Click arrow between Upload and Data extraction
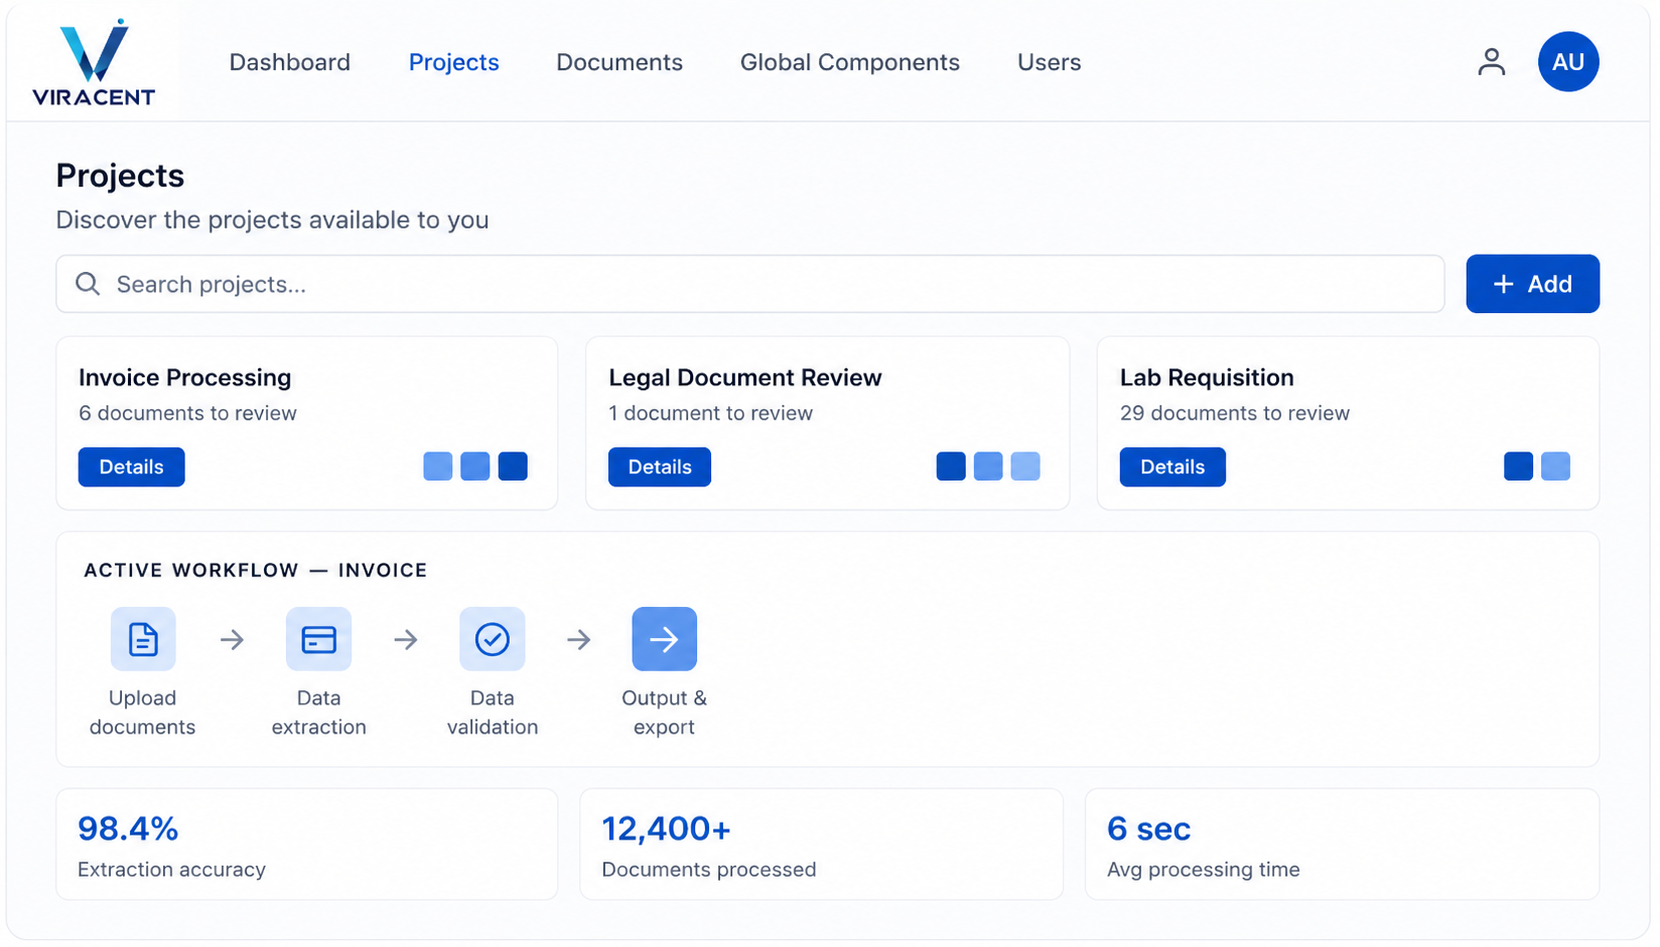Screen dimensions: 1660x947 tap(232, 639)
